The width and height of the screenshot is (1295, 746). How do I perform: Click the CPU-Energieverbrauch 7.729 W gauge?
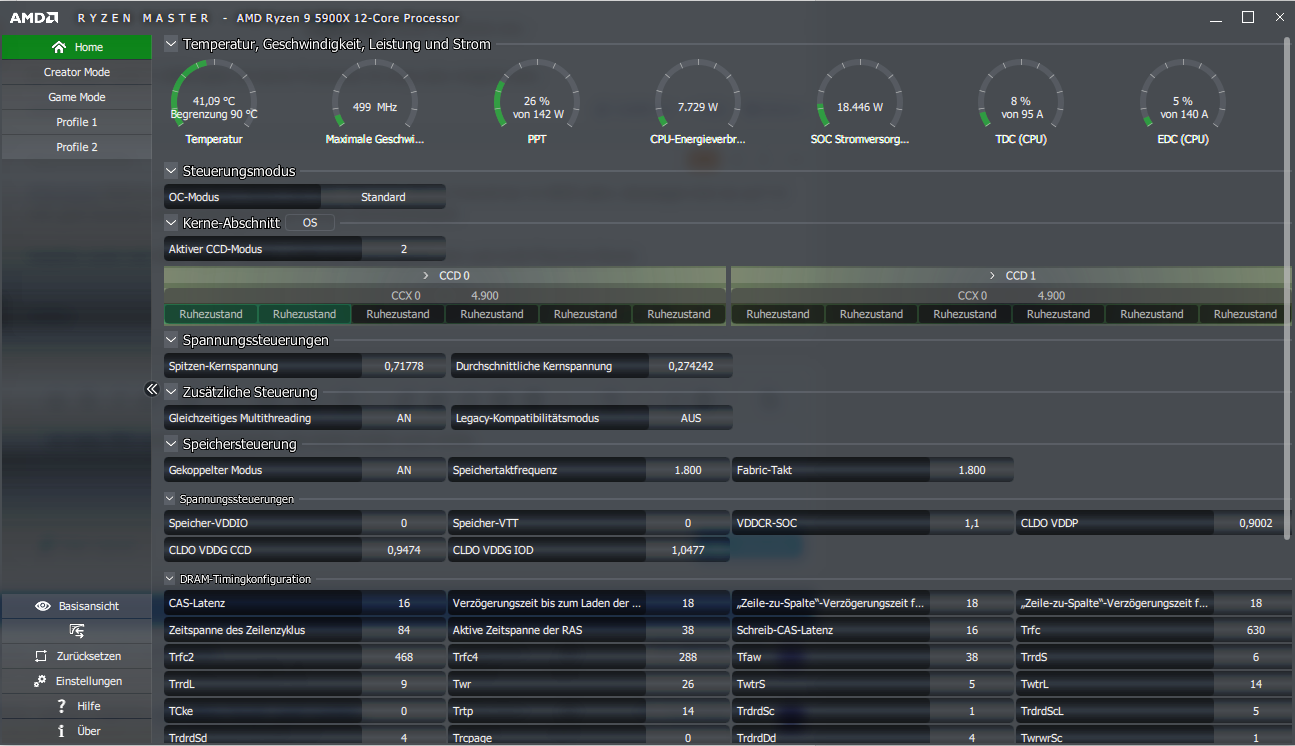(x=698, y=103)
